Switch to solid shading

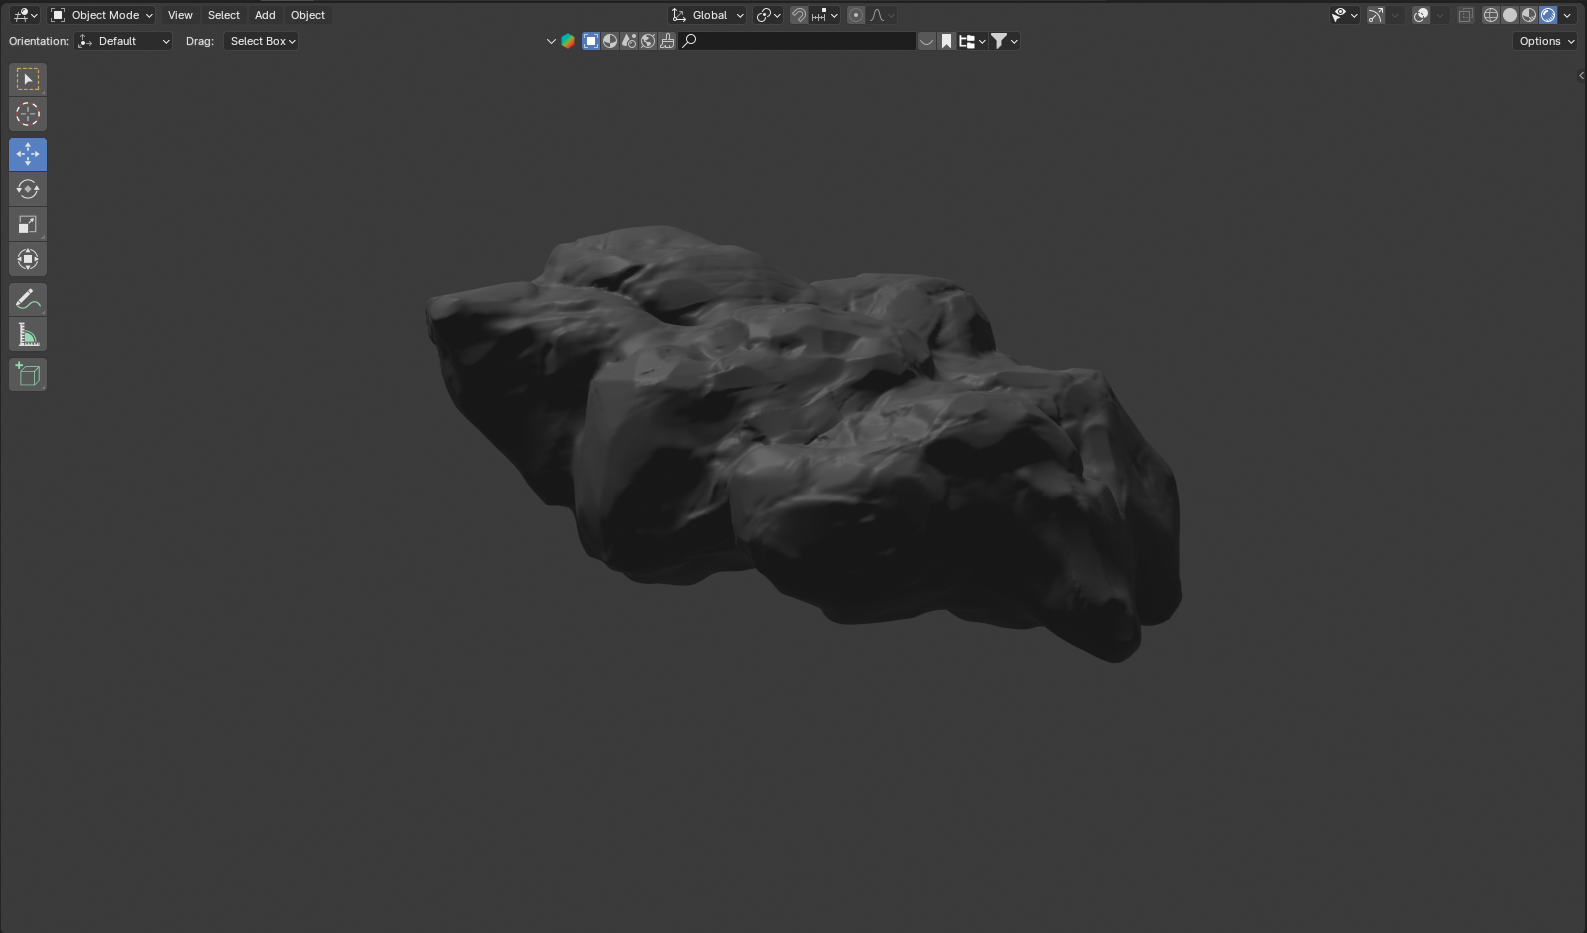1510,15
